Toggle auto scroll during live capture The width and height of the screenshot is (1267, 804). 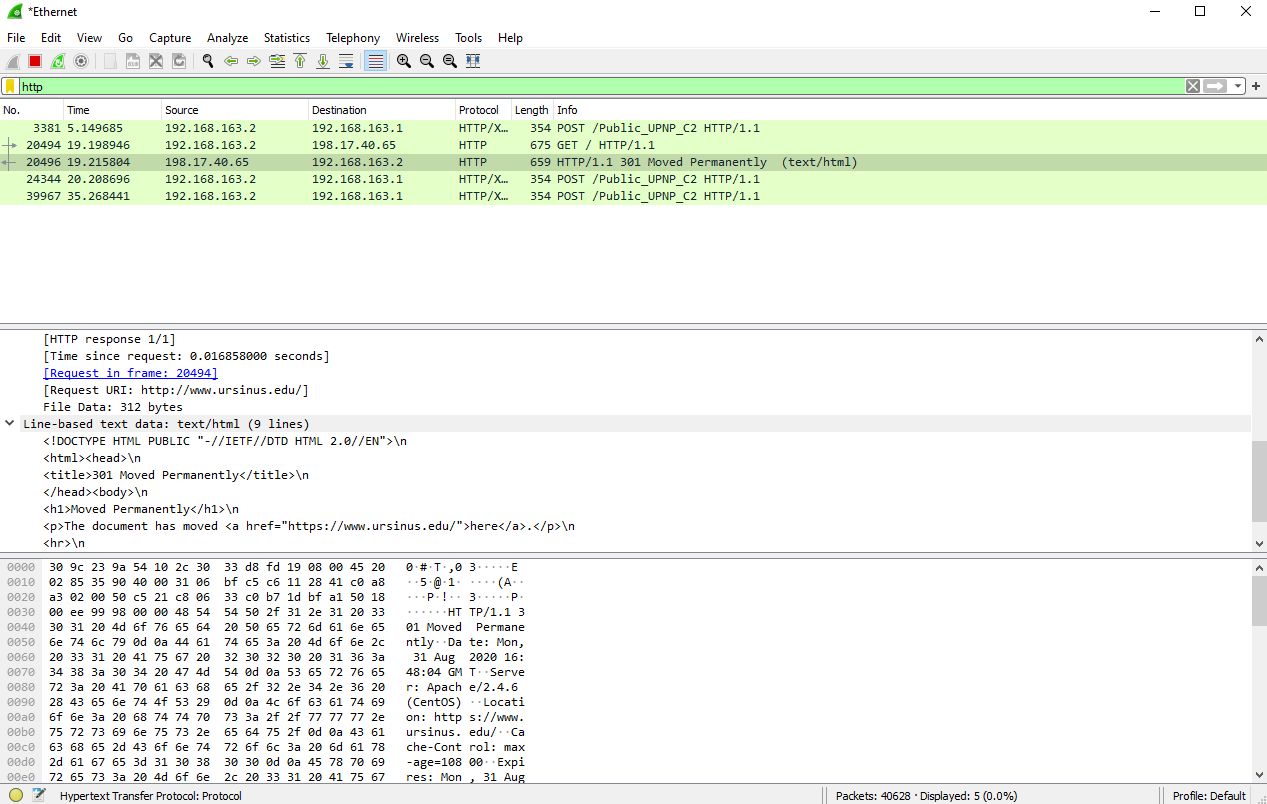point(346,61)
